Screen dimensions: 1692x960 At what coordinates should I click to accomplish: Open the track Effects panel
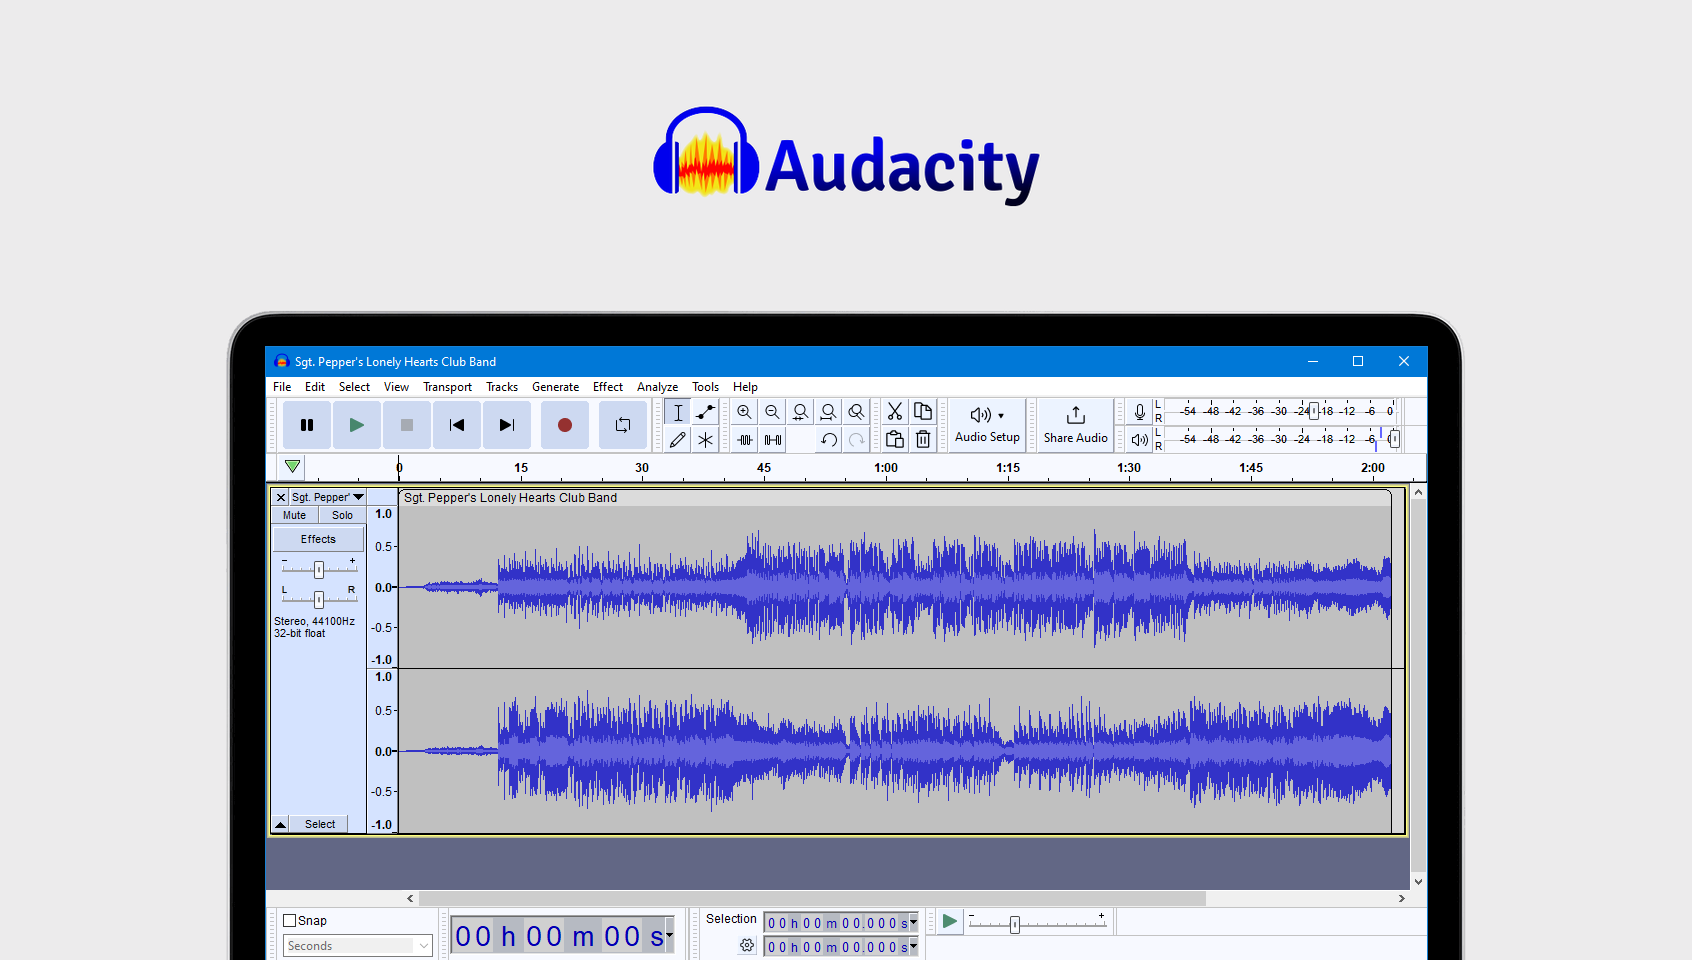coord(318,539)
